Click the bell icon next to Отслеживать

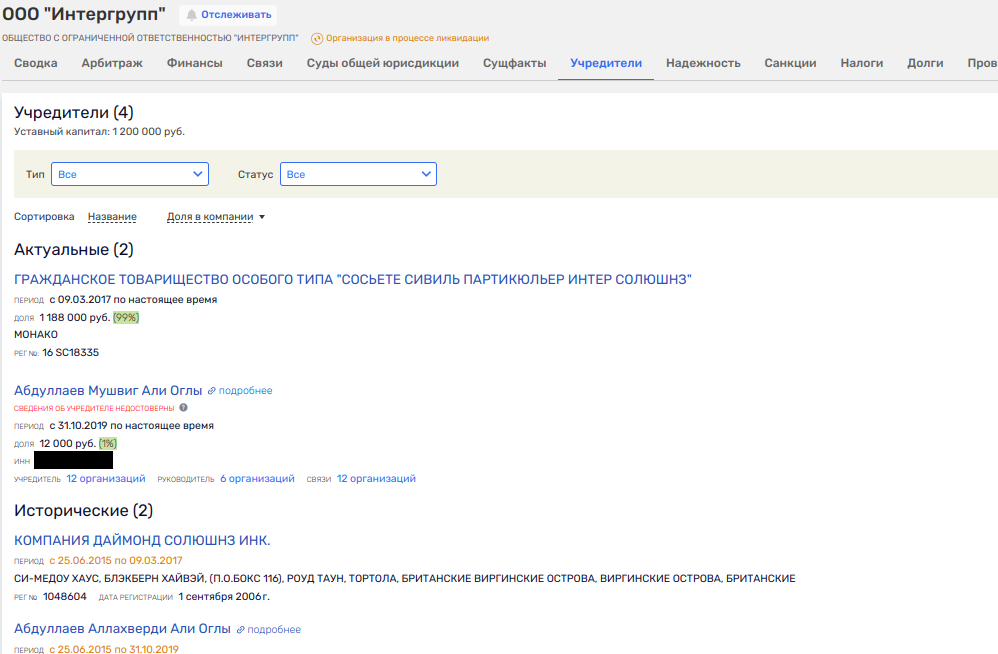(191, 15)
